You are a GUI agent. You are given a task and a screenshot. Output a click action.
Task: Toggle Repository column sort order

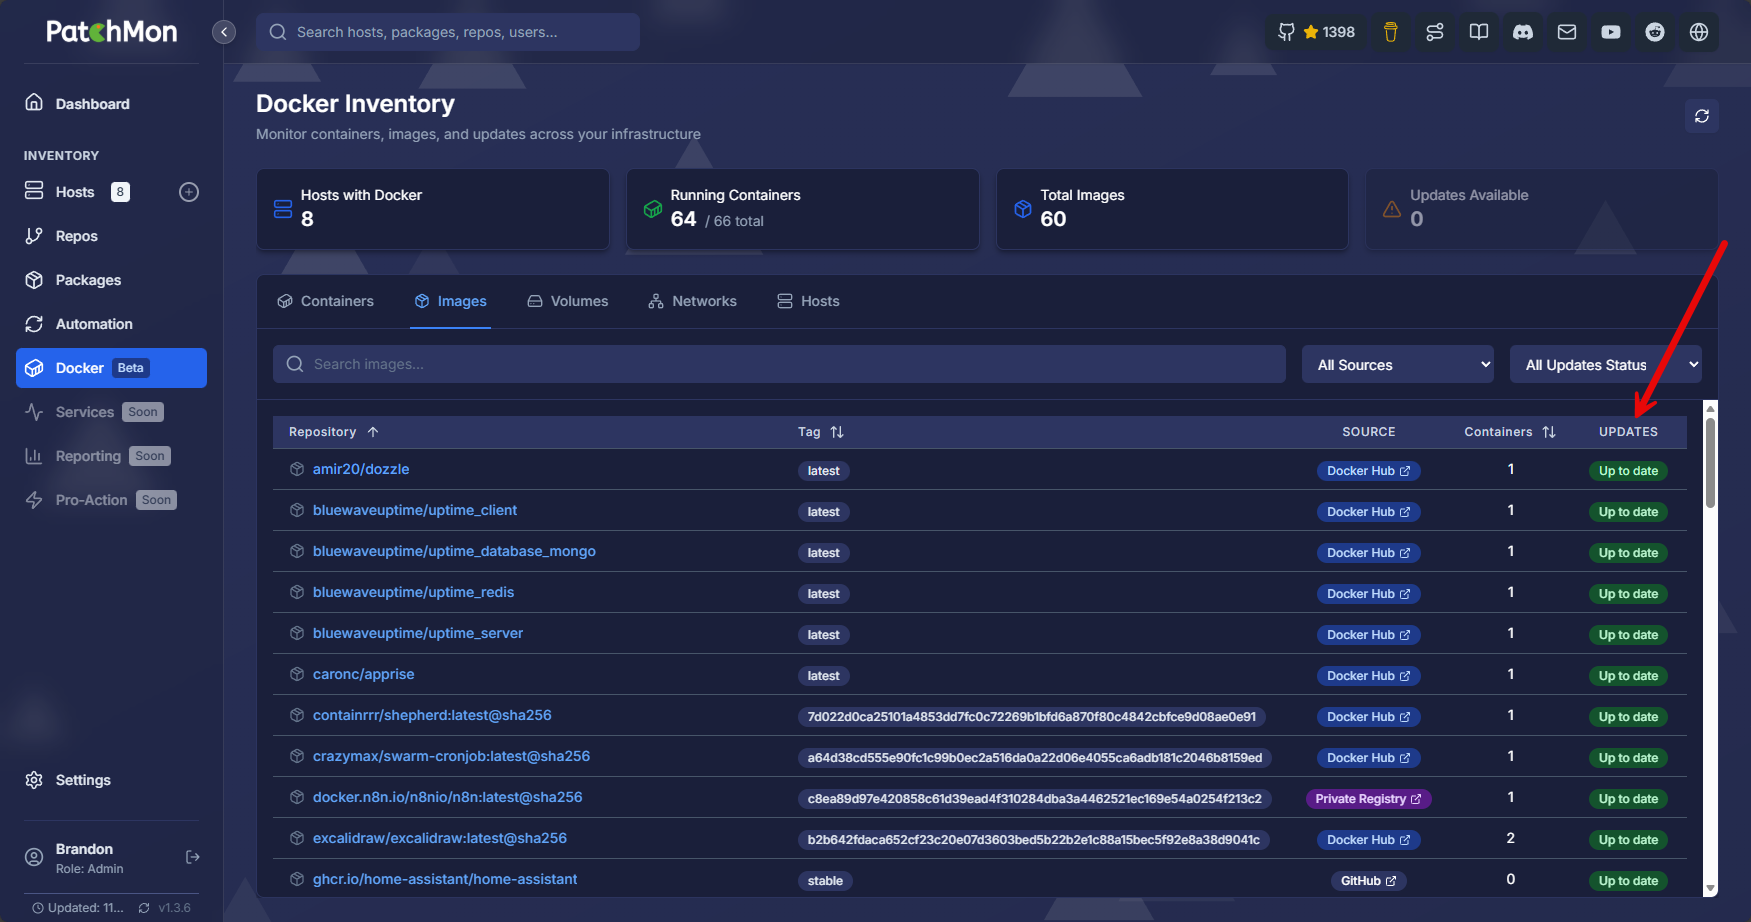[334, 432]
